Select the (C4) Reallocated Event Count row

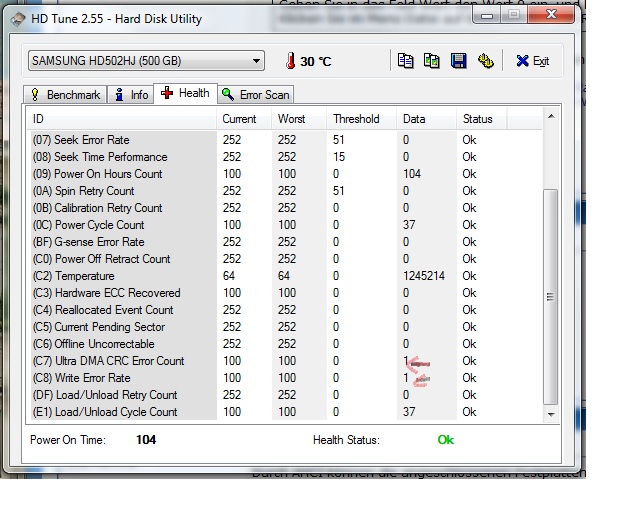click(284, 310)
